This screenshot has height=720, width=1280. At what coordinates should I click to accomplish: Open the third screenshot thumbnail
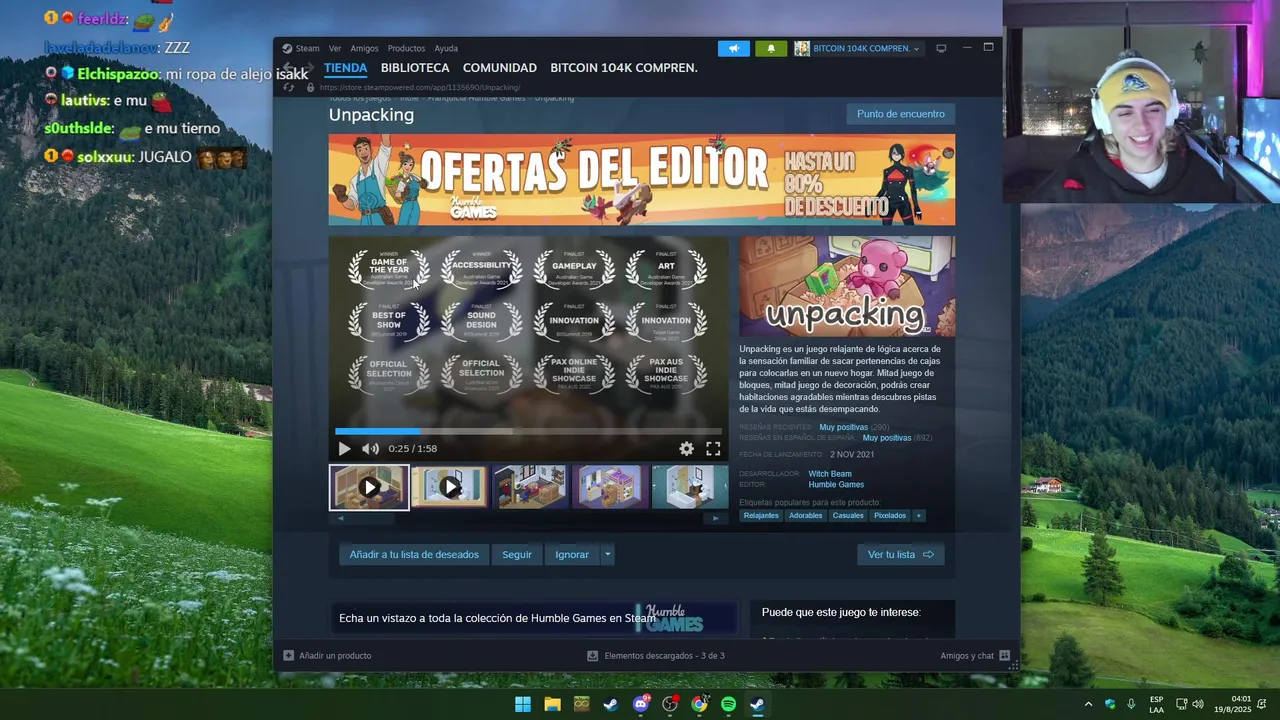pyautogui.click(x=529, y=487)
